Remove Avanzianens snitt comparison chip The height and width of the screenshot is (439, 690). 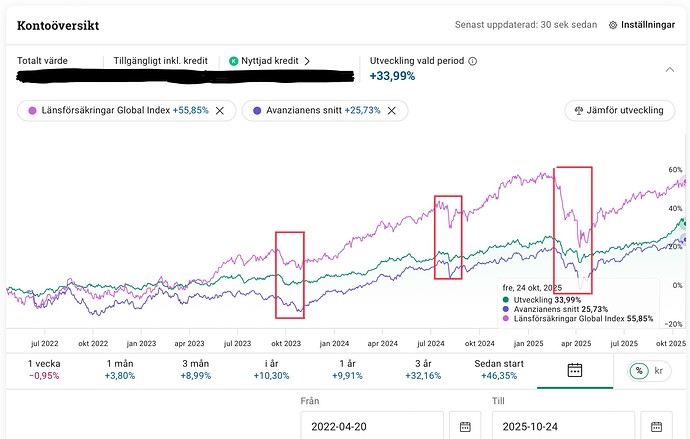[x=392, y=110]
